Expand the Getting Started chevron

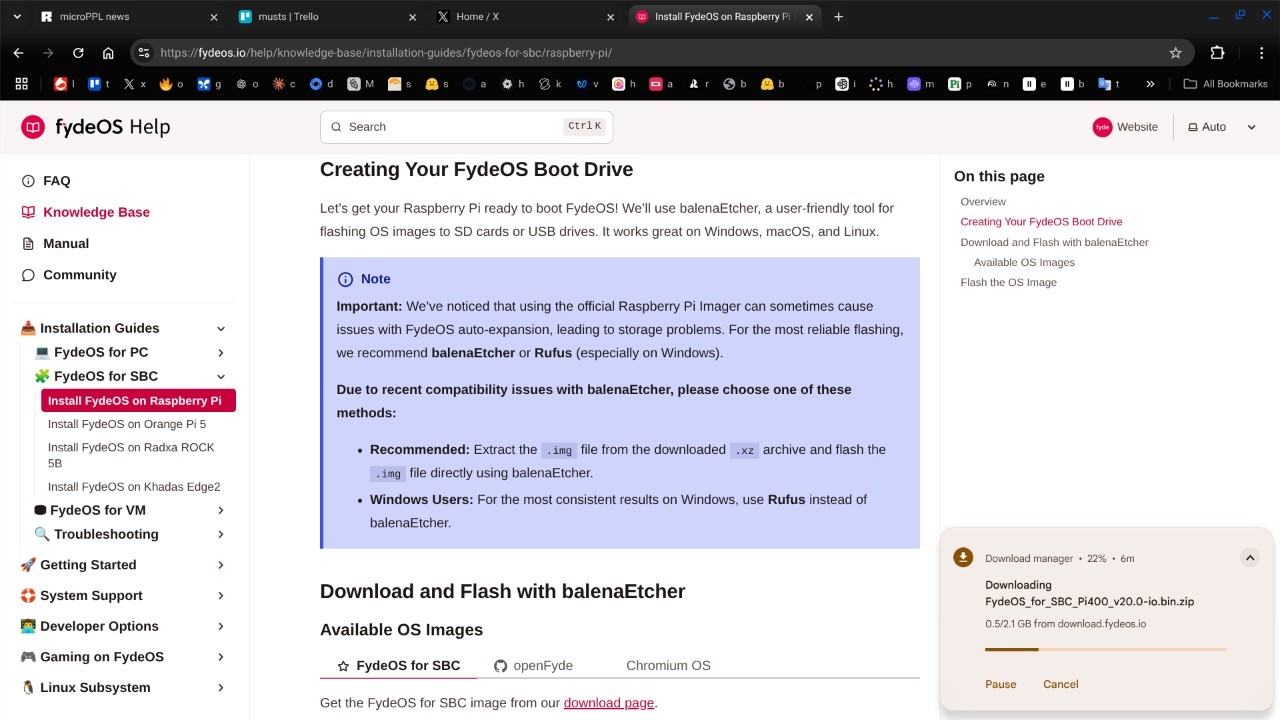(221, 565)
